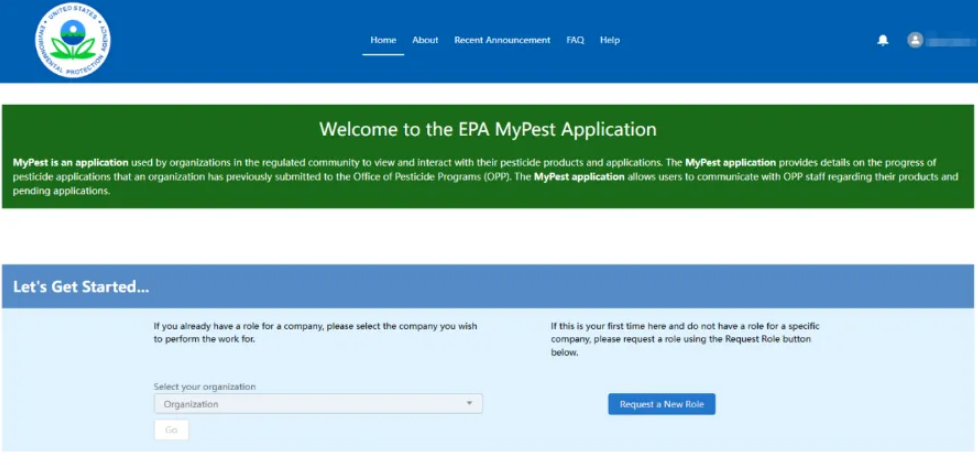The height and width of the screenshot is (458, 978).
Task: Click the Organization dropdown arrow
Action: point(469,404)
